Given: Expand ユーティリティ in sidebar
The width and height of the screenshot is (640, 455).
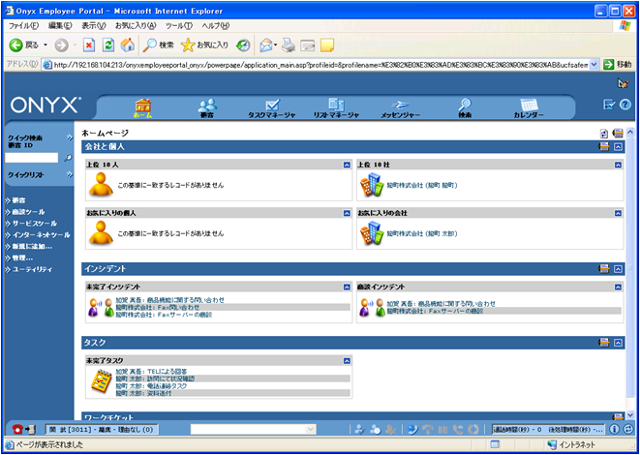Looking at the screenshot, I should coord(29,270).
